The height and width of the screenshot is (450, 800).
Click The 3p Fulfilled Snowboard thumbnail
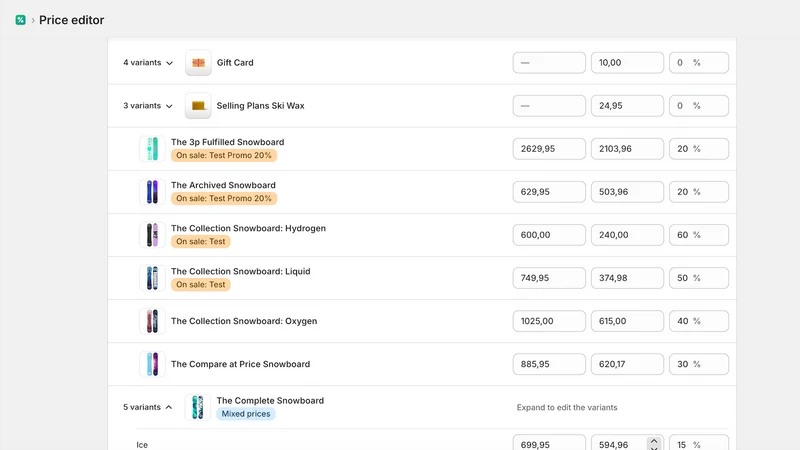152,148
